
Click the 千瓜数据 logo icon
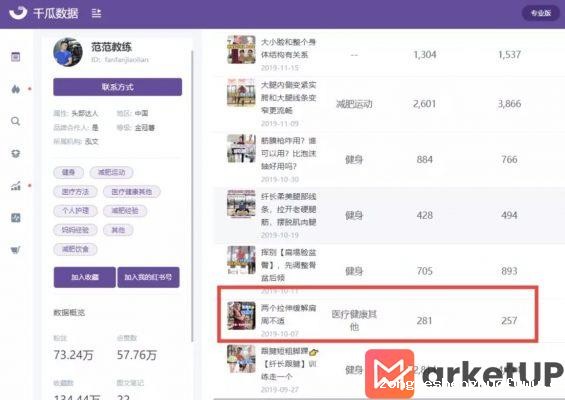pyautogui.click(x=18, y=13)
